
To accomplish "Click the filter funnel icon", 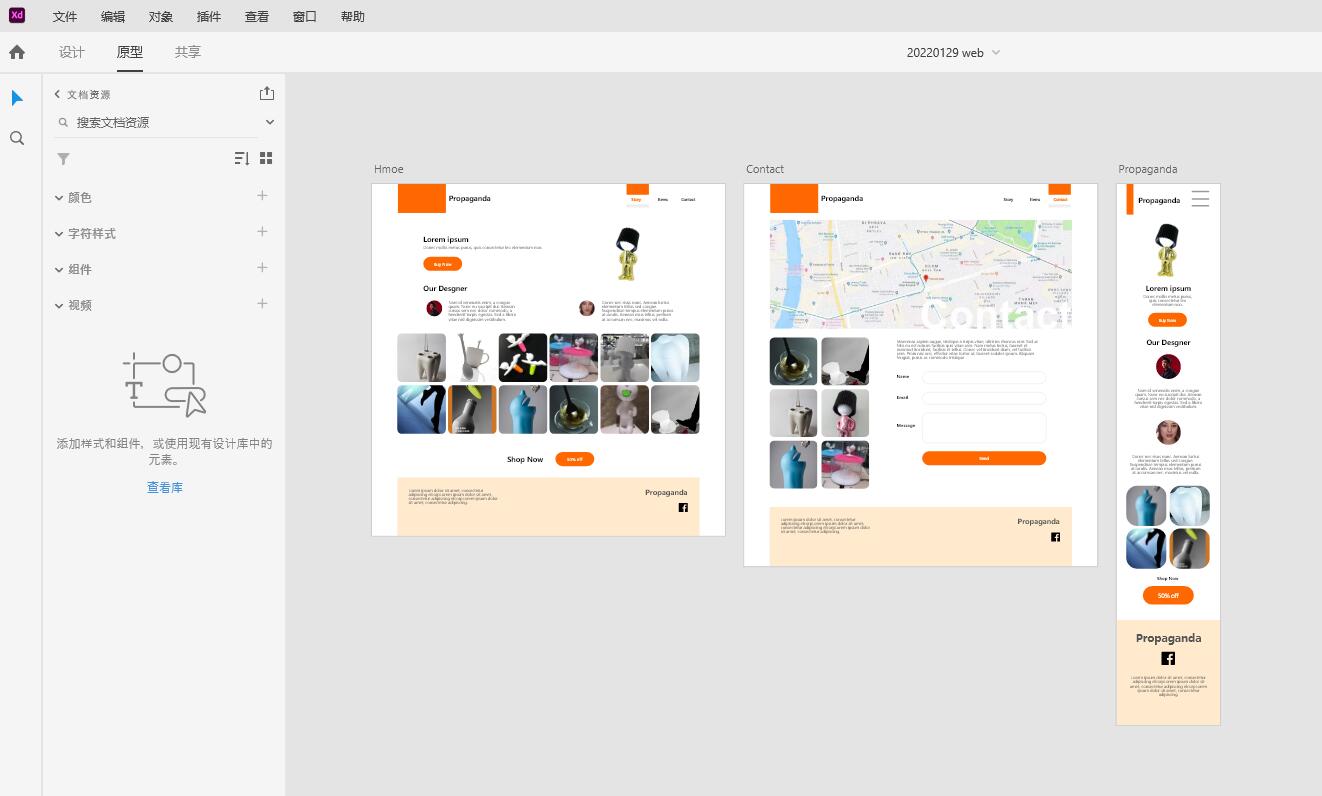I will 63,159.
